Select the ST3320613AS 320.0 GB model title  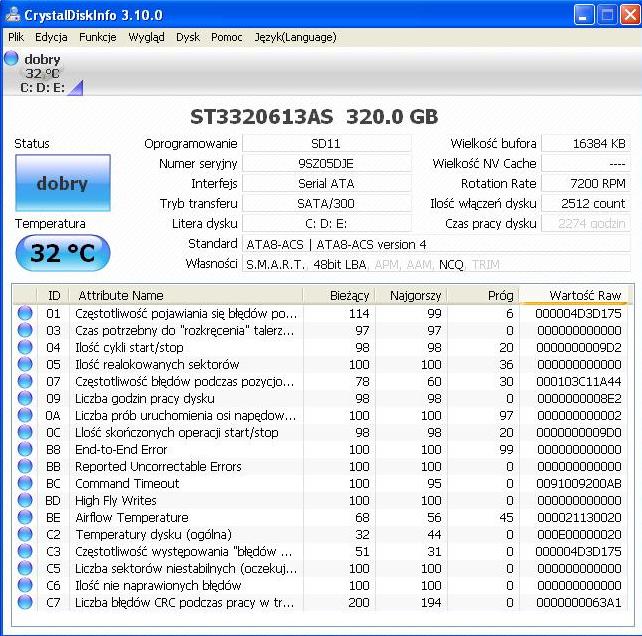click(314, 116)
